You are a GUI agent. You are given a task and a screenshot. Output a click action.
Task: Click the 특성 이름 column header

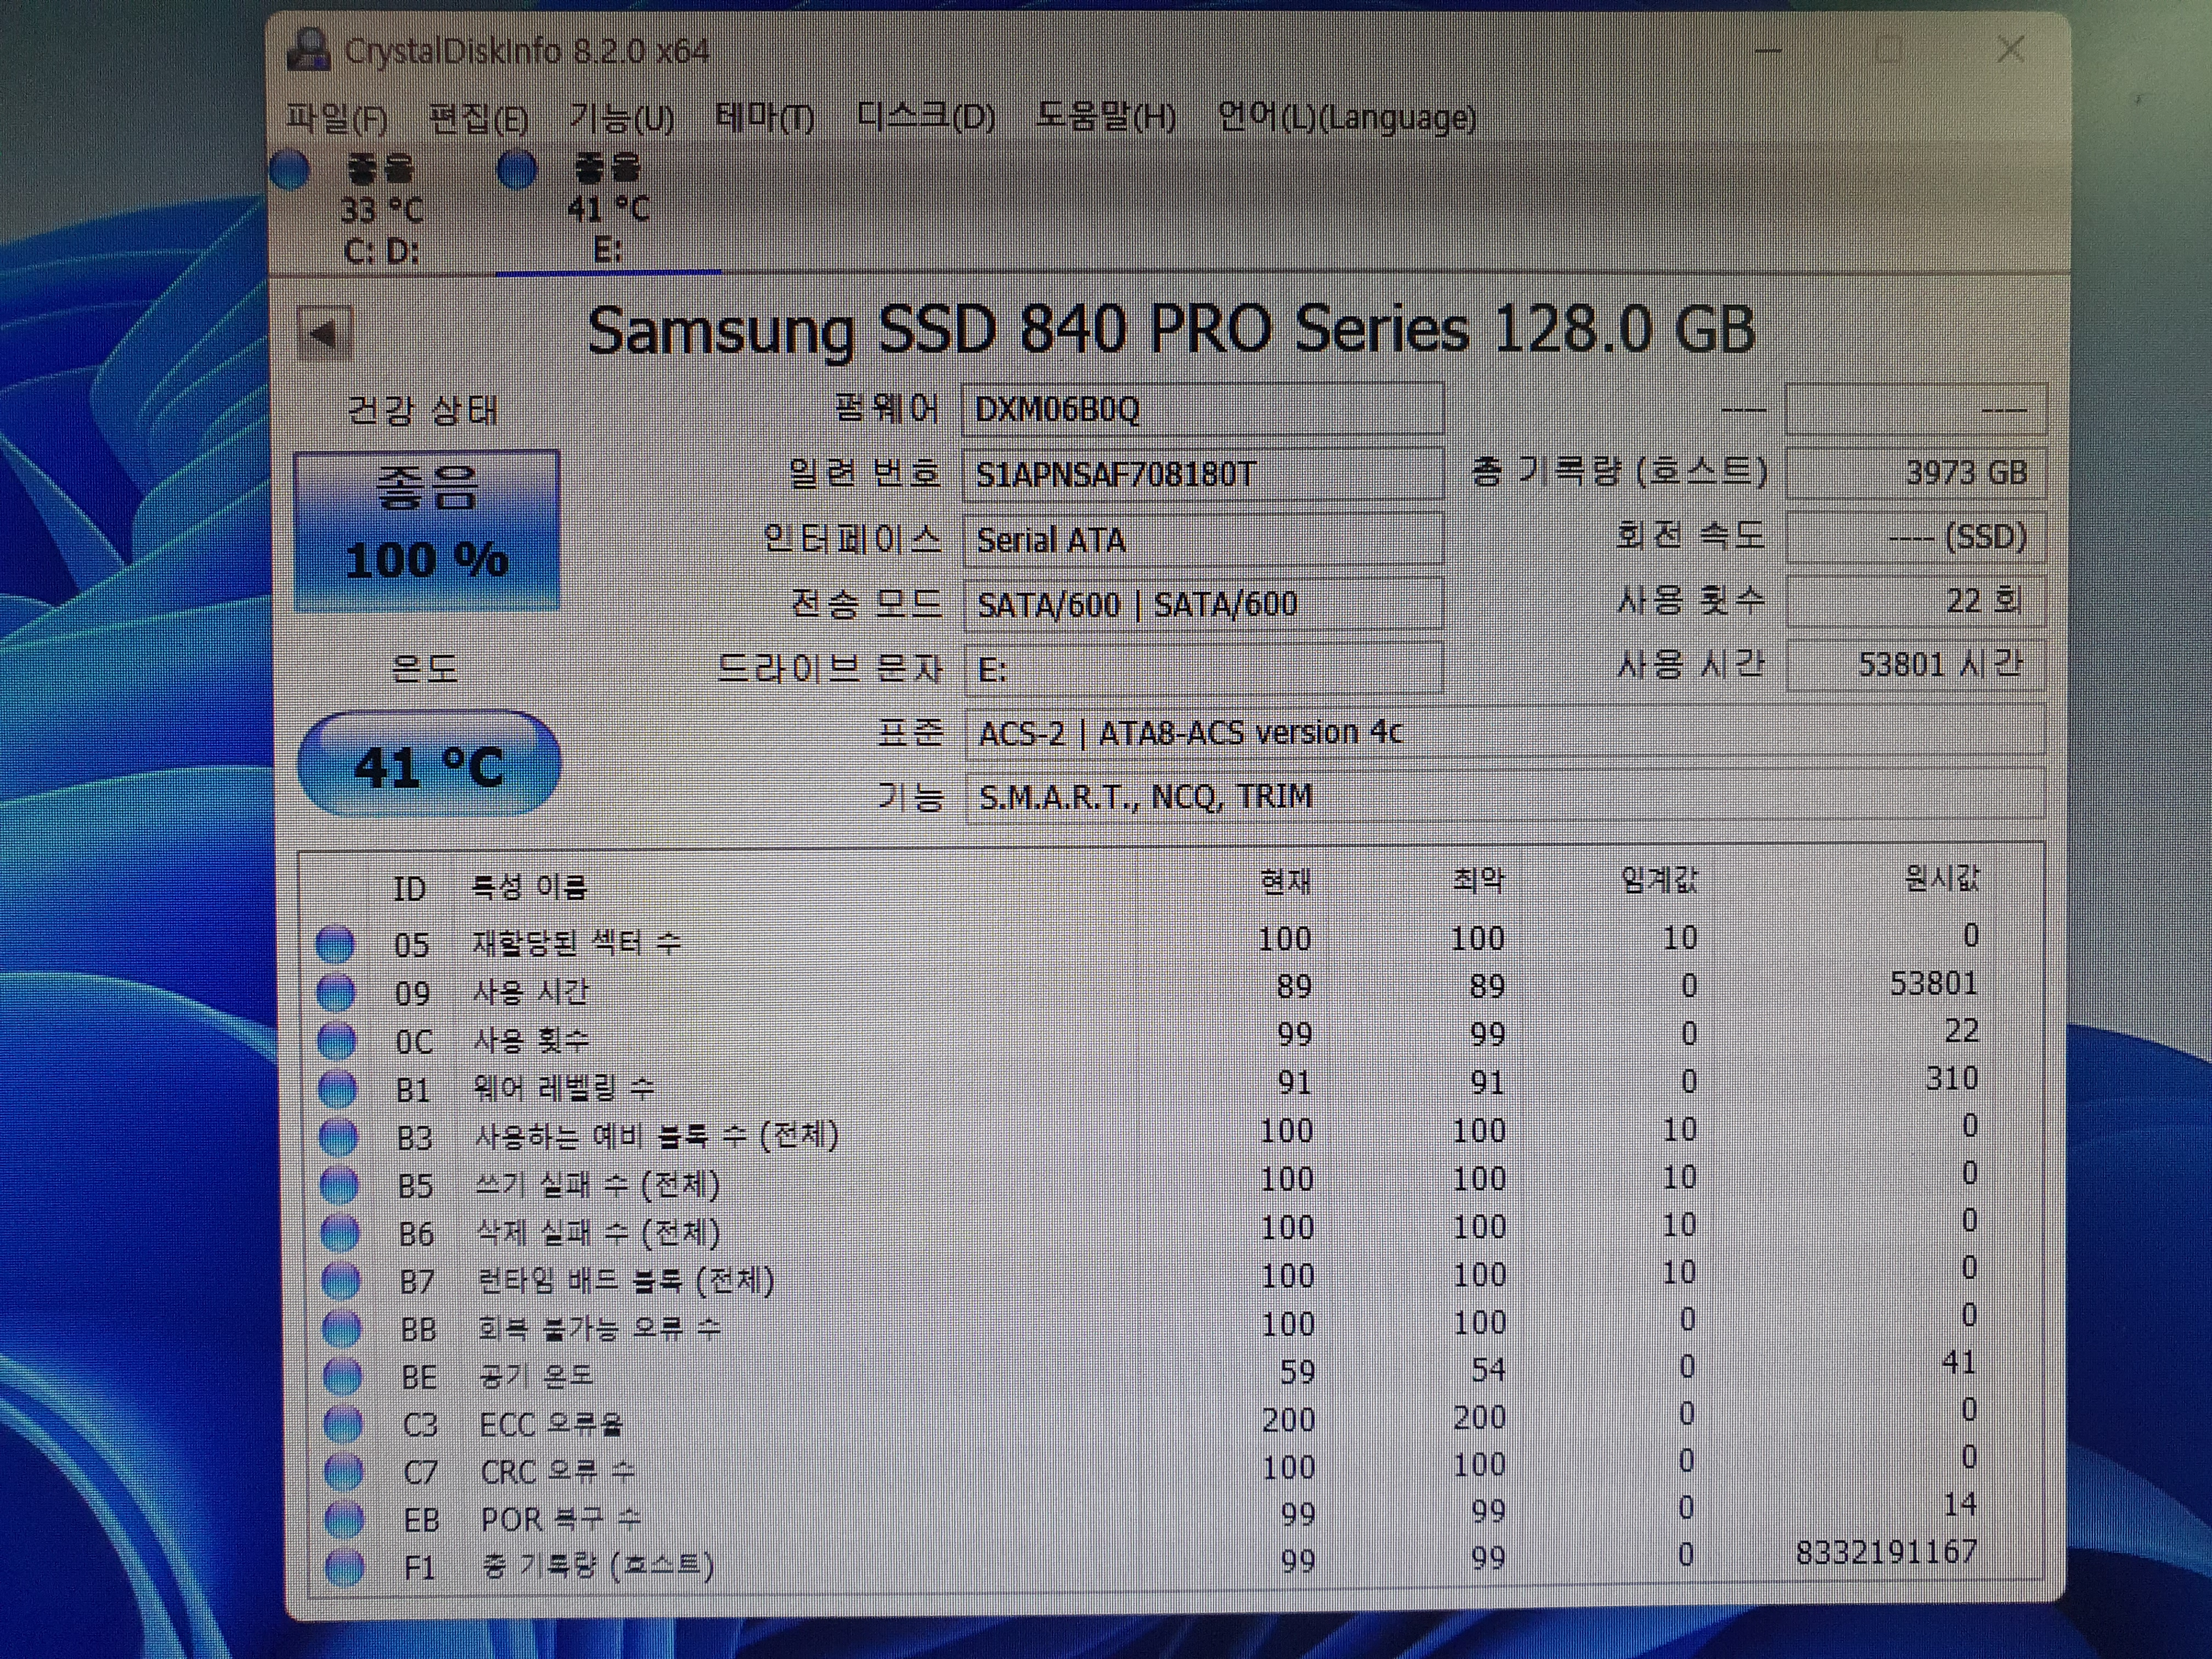(x=529, y=886)
